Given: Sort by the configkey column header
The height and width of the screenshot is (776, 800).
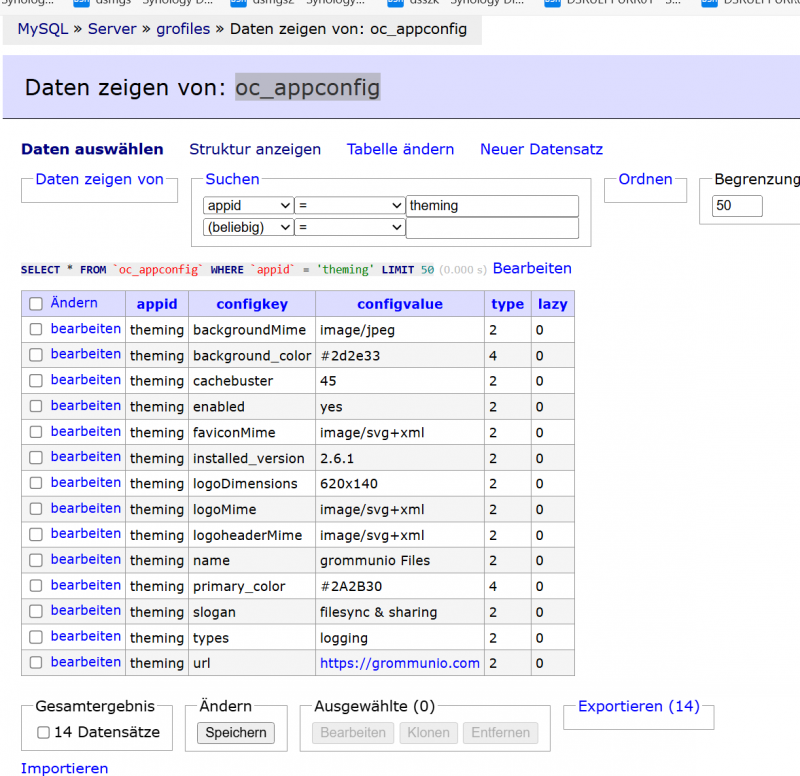Looking at the screenshot, I should pyautogui.click(x=251, y=304).
